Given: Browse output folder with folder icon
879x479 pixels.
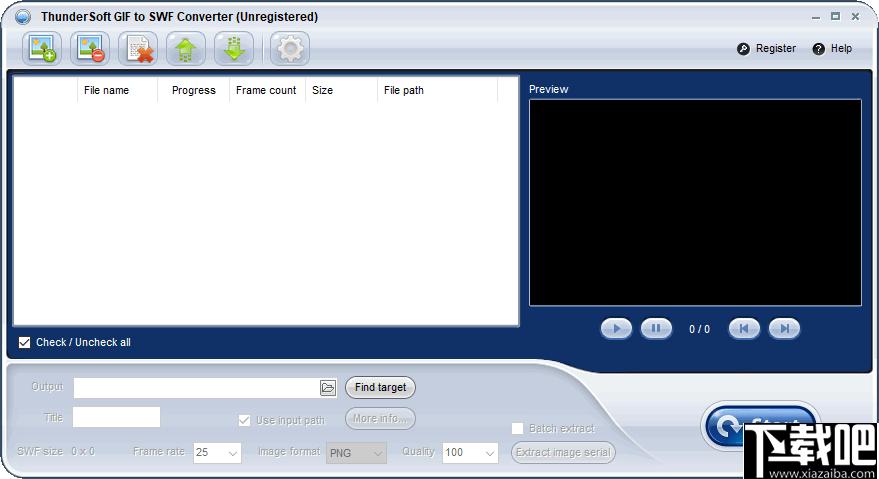Looking at the screenshot, I should [328, 388].
